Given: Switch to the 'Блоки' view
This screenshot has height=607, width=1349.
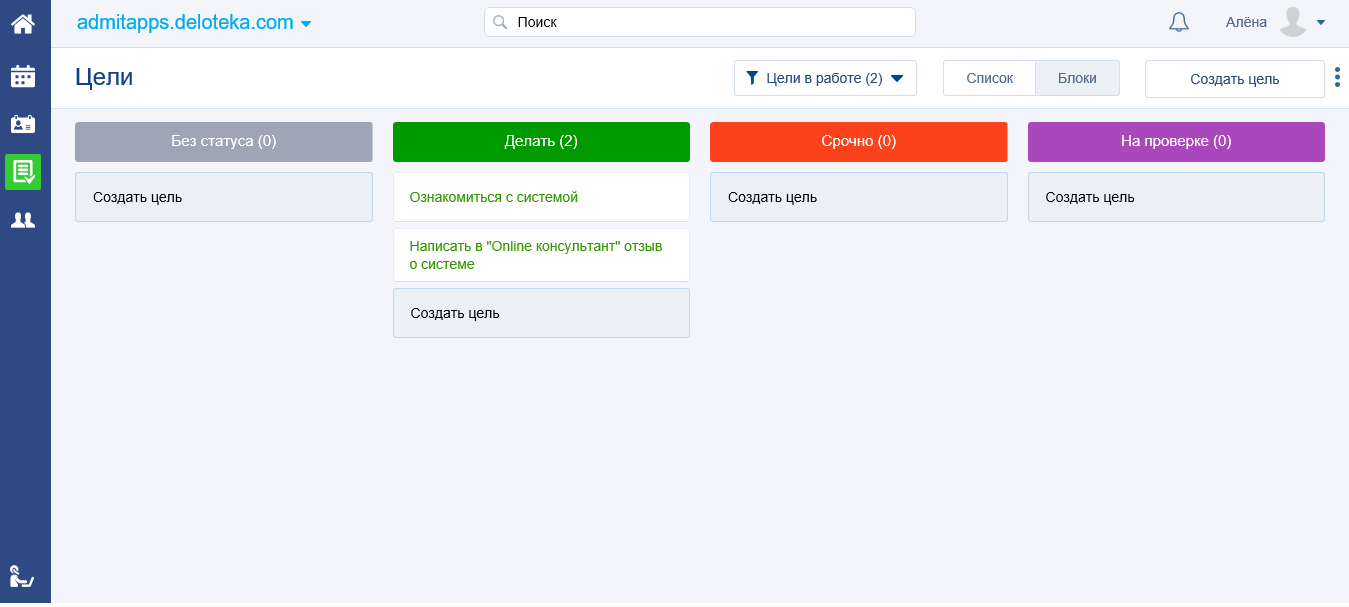Looking at the screenshot, I should 1077,78.
